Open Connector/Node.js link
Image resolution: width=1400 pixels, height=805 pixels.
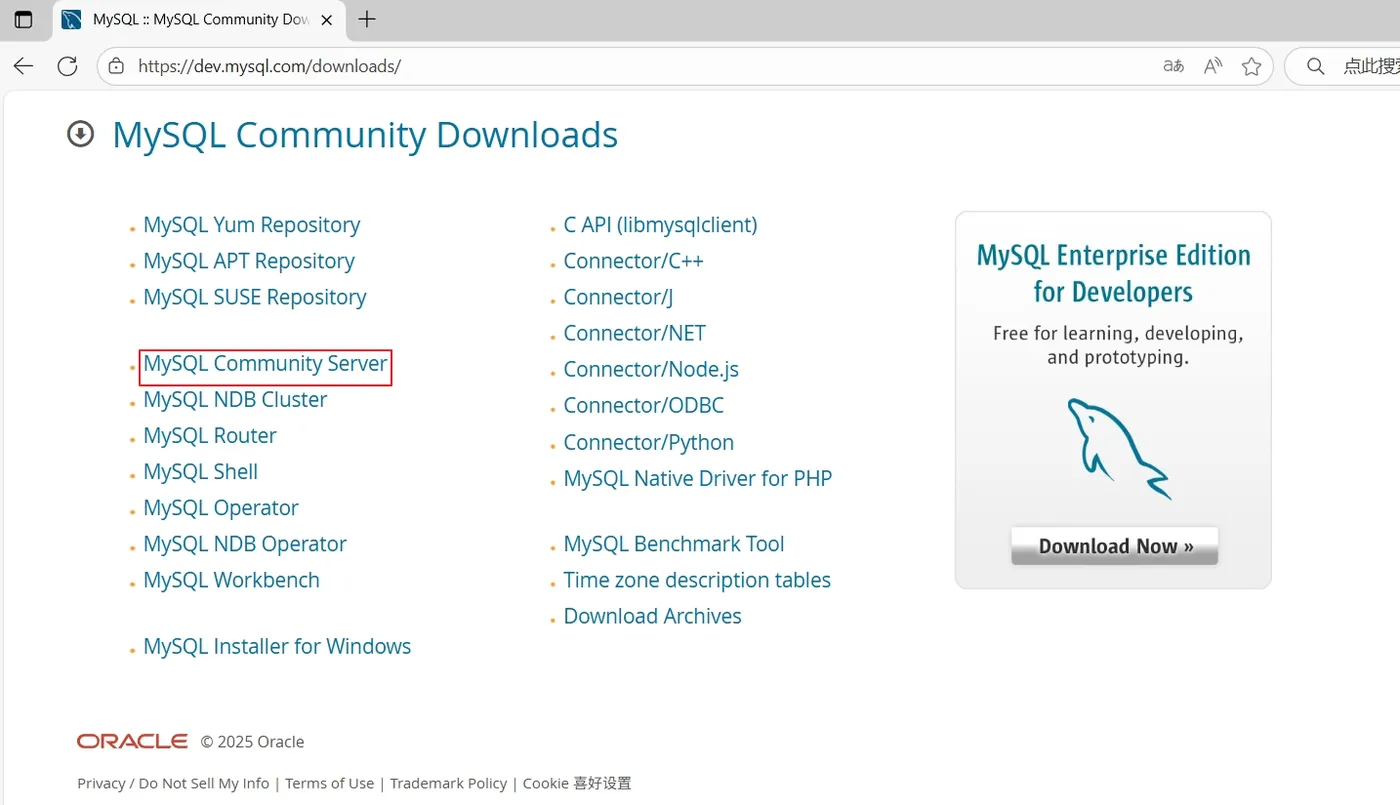pos(651,369)
